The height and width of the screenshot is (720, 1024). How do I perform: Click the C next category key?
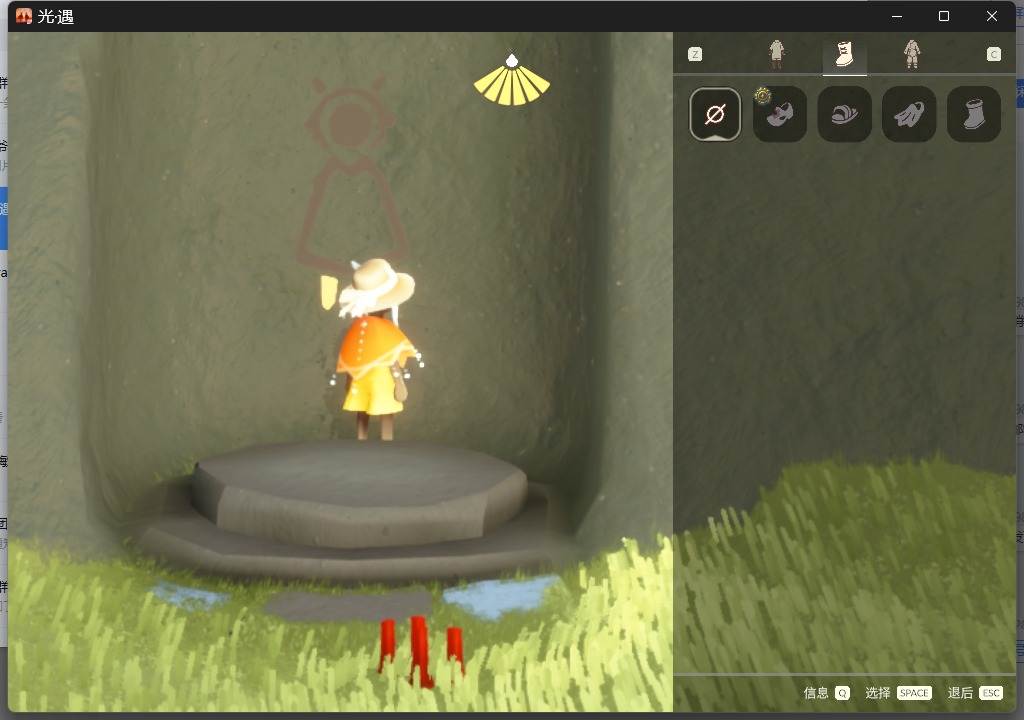pyautogui.click(x=993, y=54)
